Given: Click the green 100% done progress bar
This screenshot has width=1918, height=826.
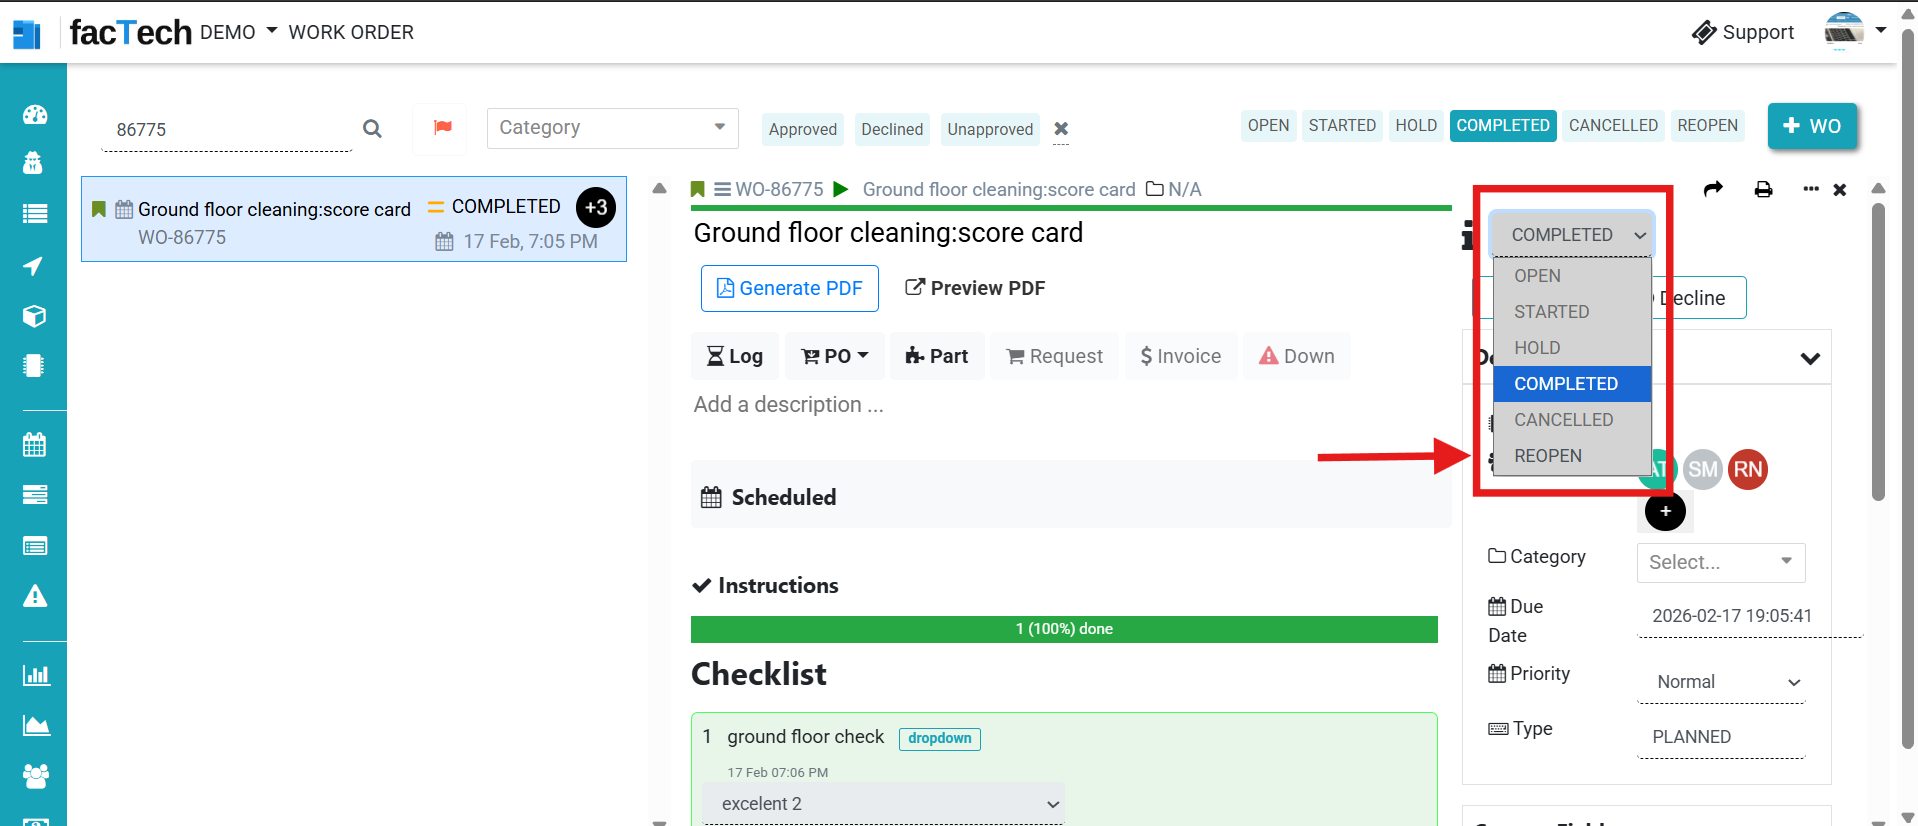Looking at the screenshot, I should tap(1063, 629).
